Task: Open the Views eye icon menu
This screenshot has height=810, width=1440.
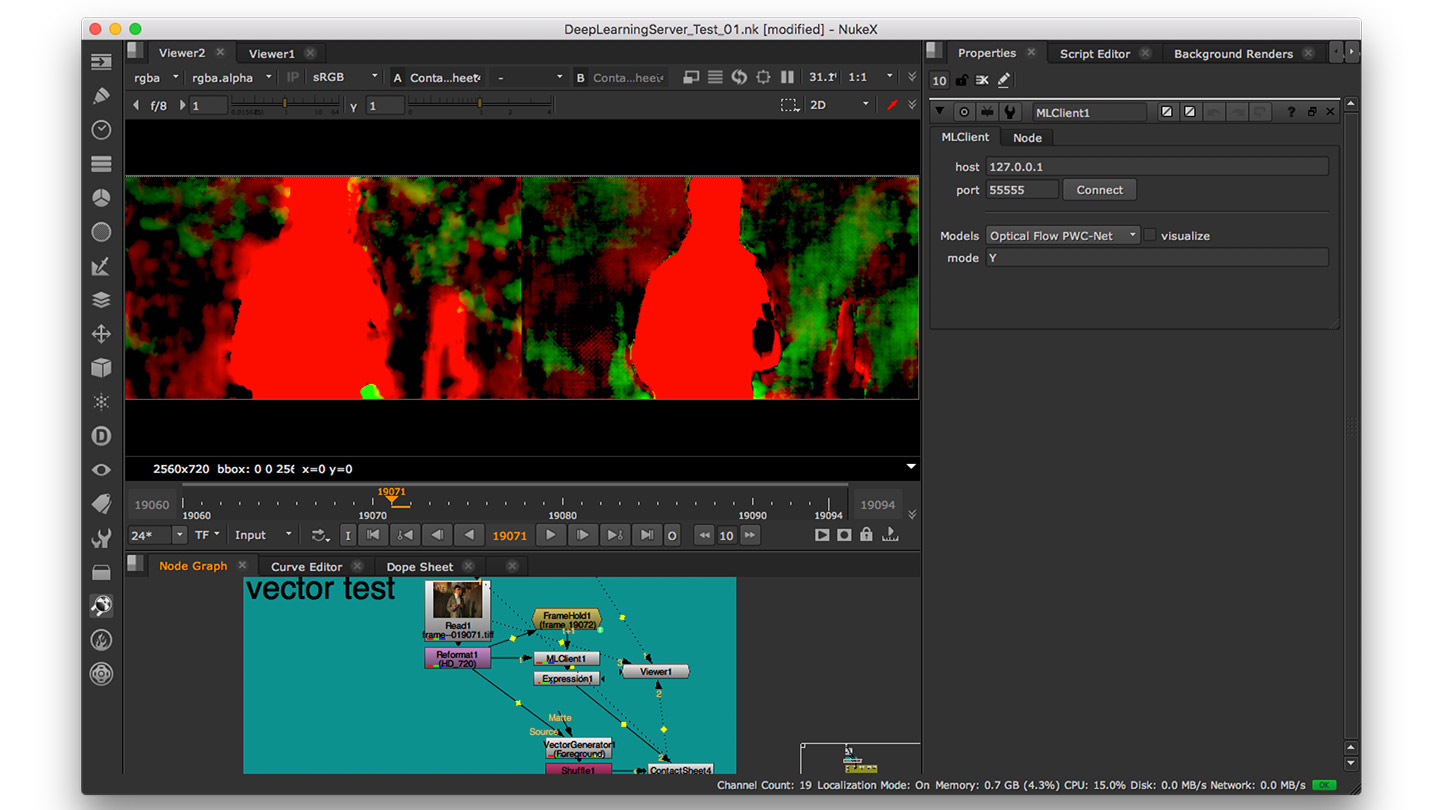Action: (x=101, y=470)
